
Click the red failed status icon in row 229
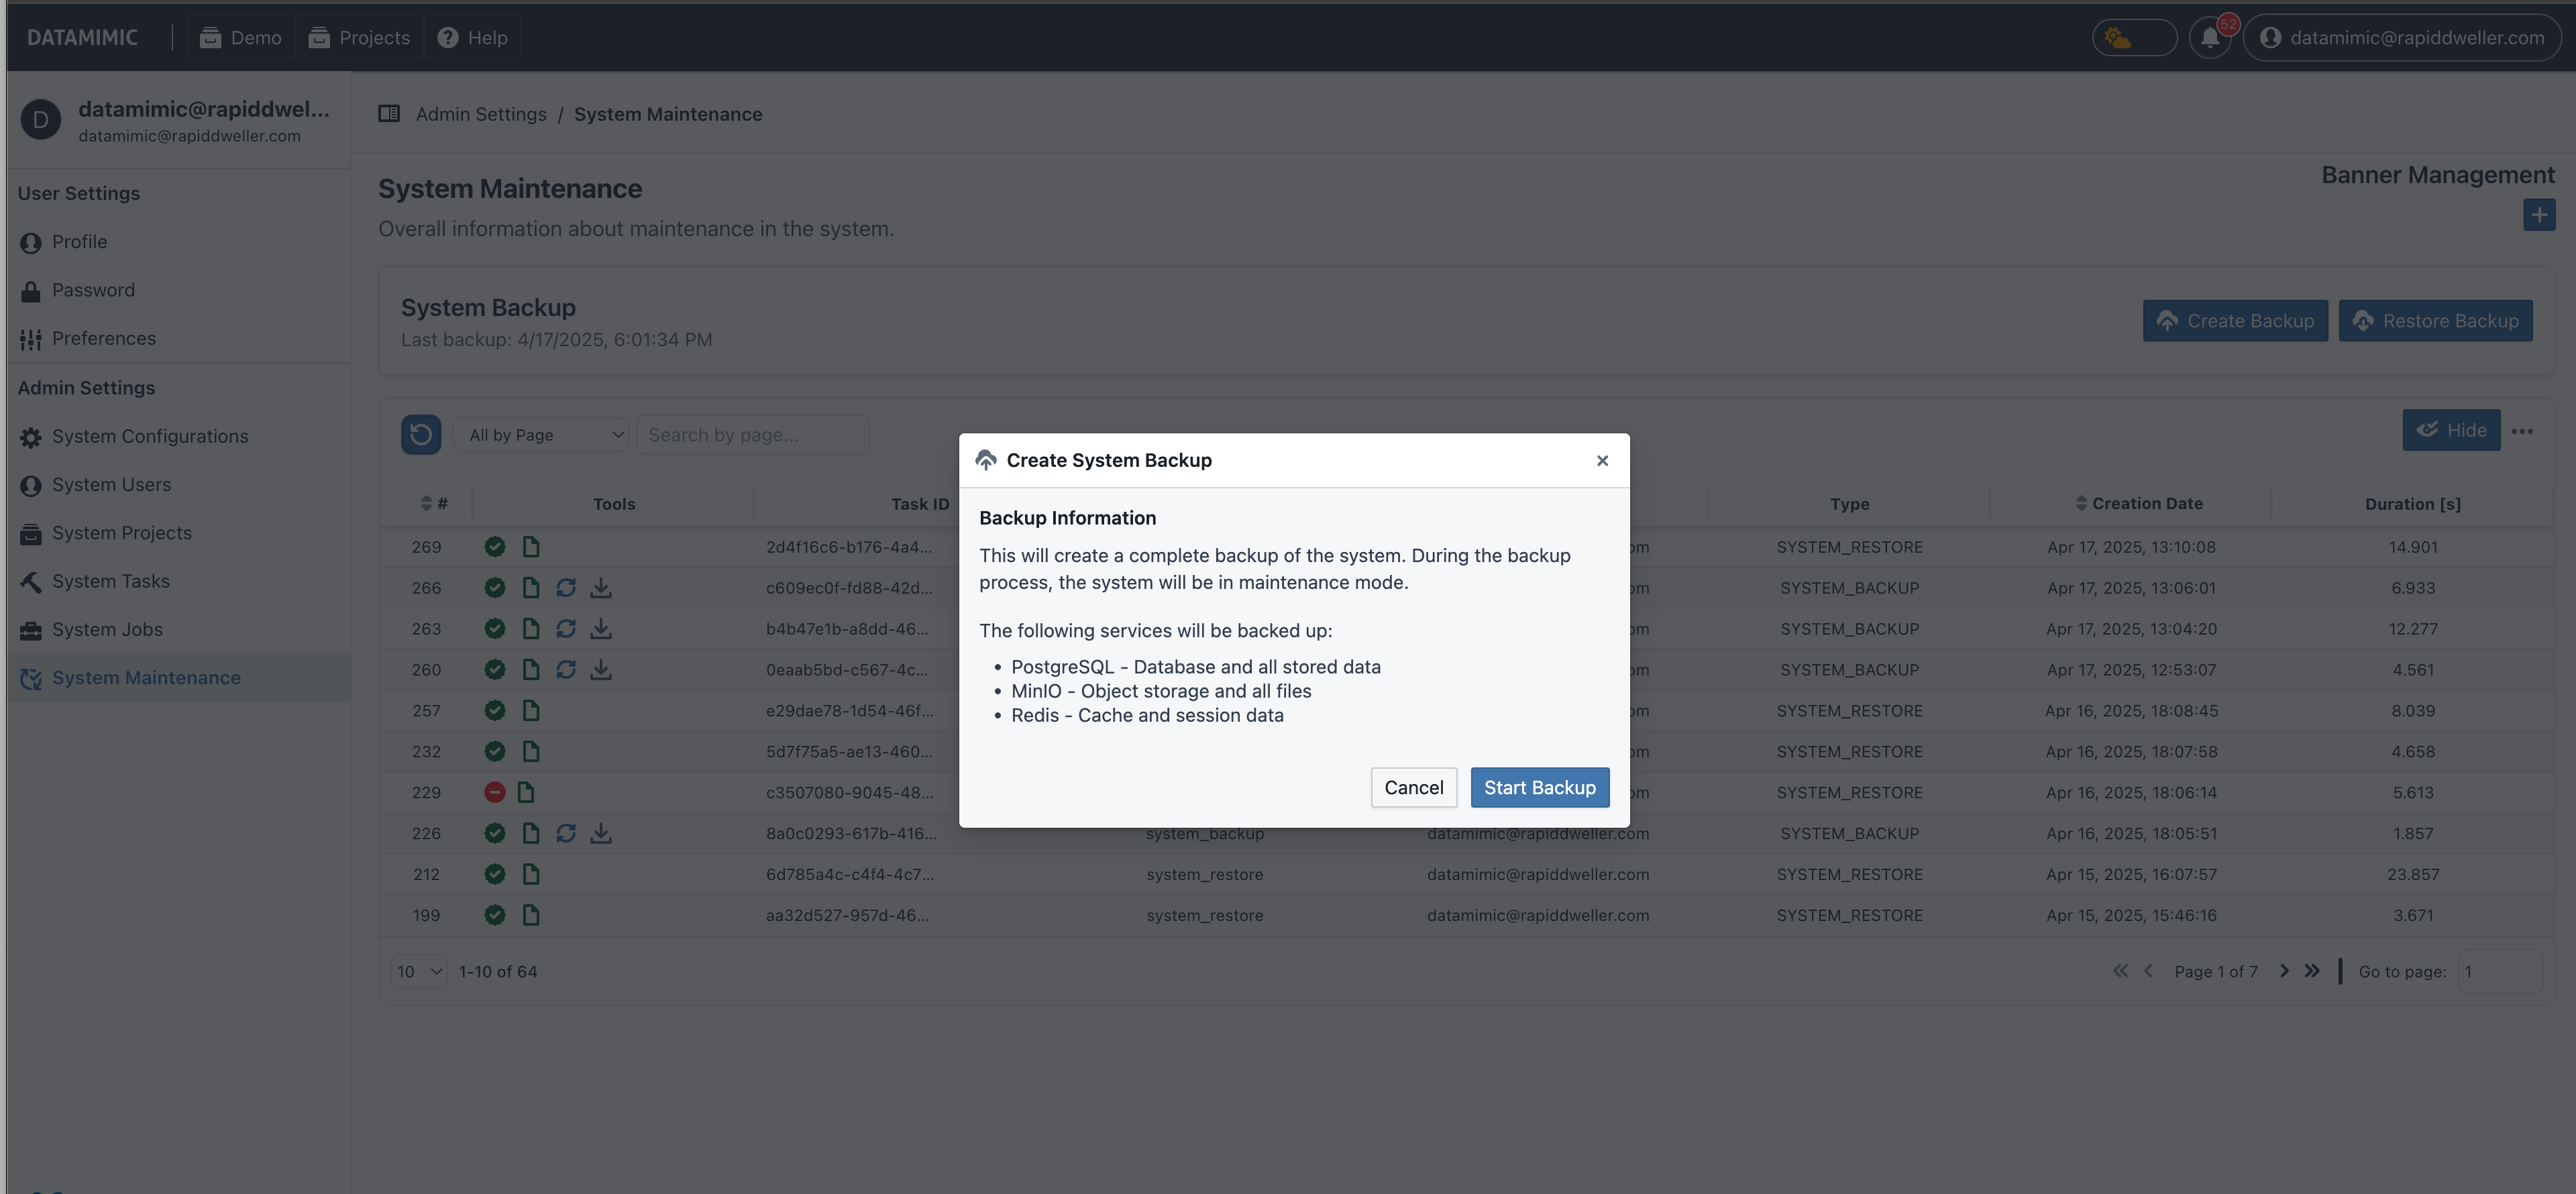coord(494,792)
